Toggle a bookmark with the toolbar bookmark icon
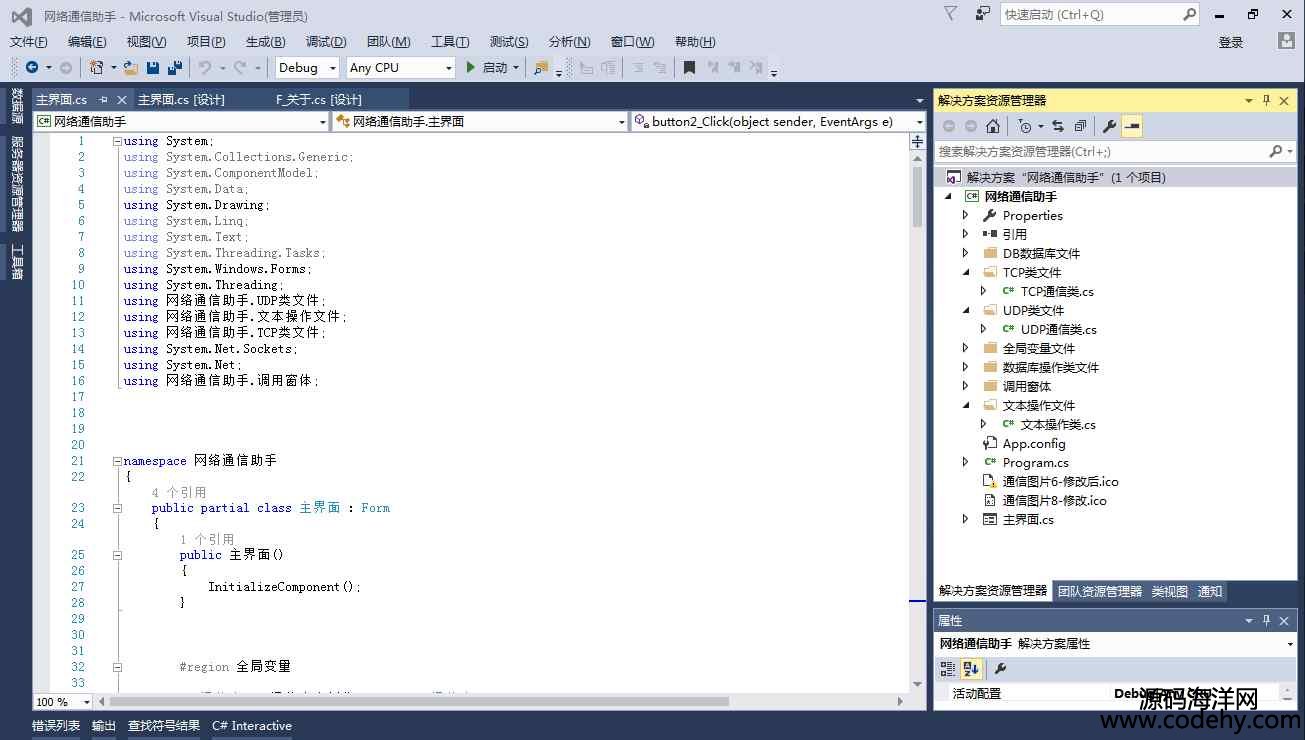This screenshot has height=740, width=1305. (689, 68)
